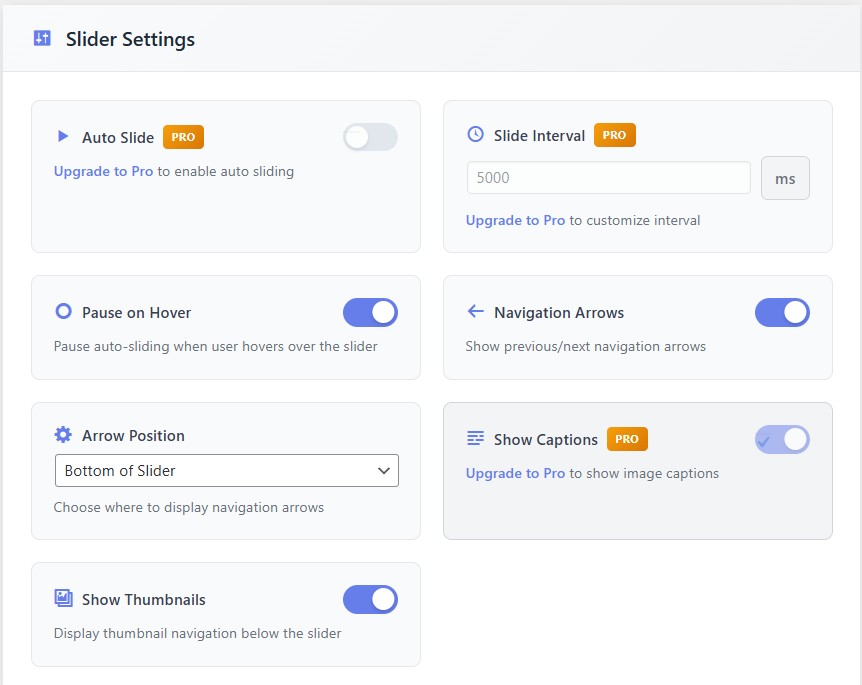Click the Show Captions lines icon
The width and height of the screenshot is (862, 685).
(475, 439)
